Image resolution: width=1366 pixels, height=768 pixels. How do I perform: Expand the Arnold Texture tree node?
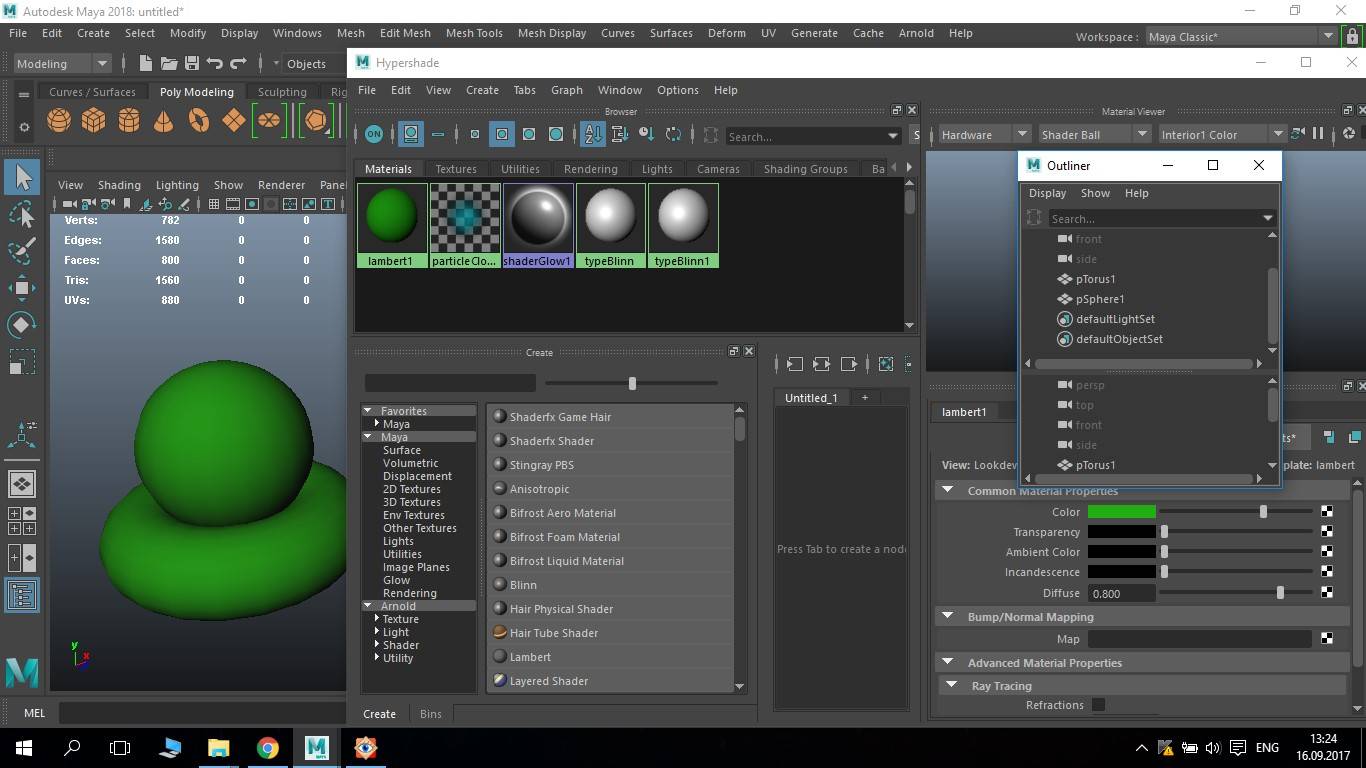click(377, 619)
